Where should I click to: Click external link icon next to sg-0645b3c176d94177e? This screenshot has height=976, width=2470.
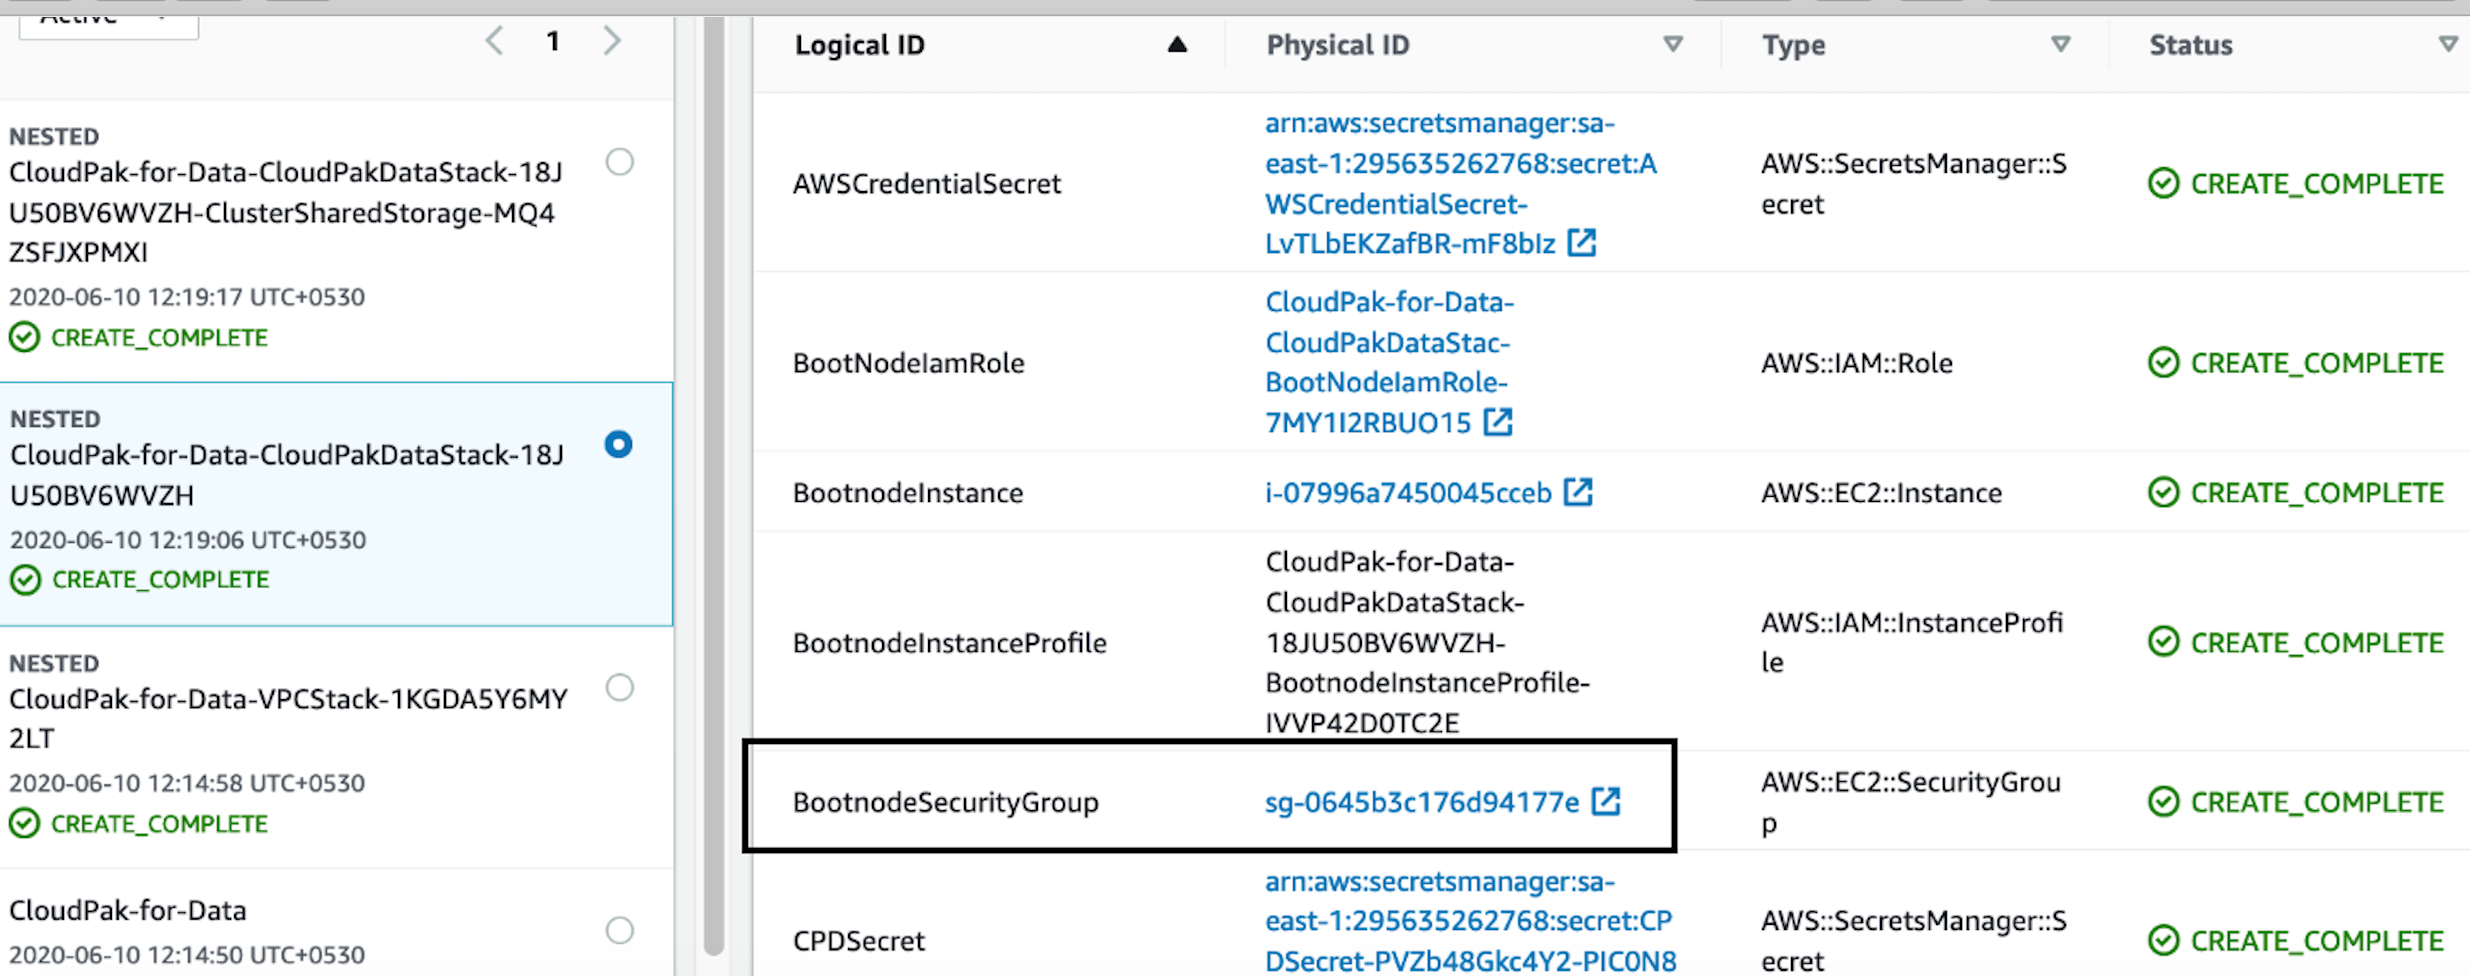click(x=1606, y=801)
